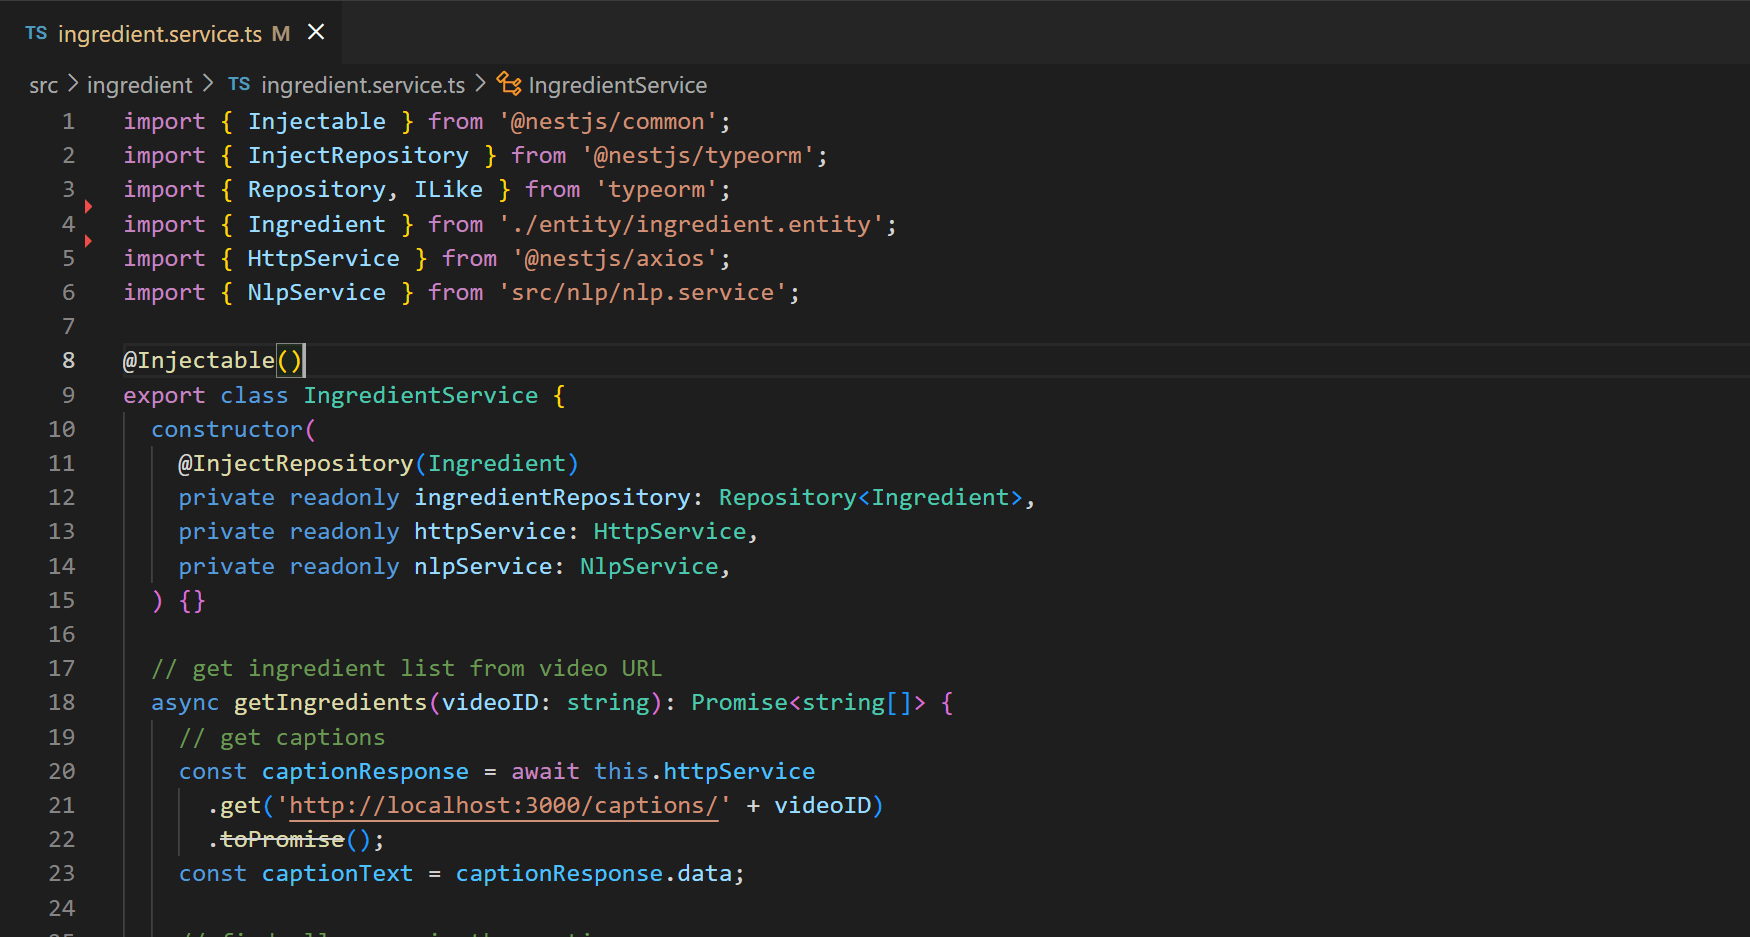Image resolution: width=1750 pixels, height=937 pixels.
Task: Click the http://localhost:3000/captions/ link
Action: (503, 805)
